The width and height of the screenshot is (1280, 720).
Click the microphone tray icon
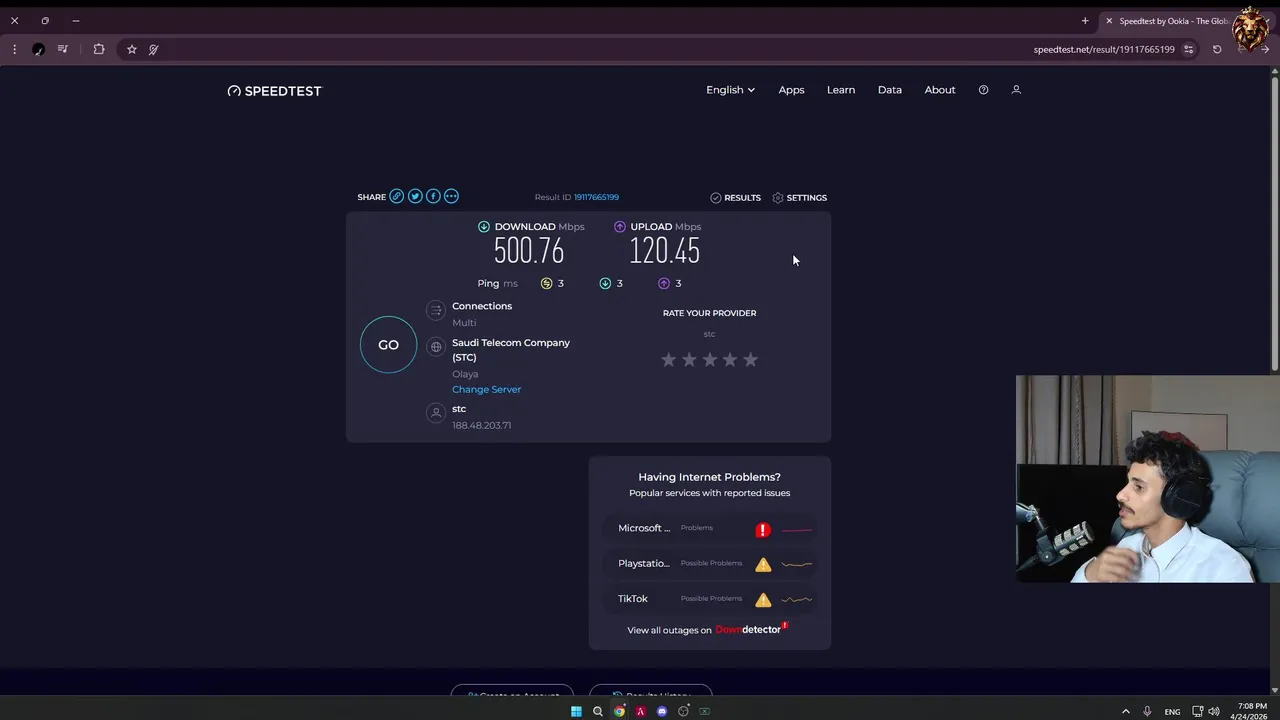point(1148,712)
